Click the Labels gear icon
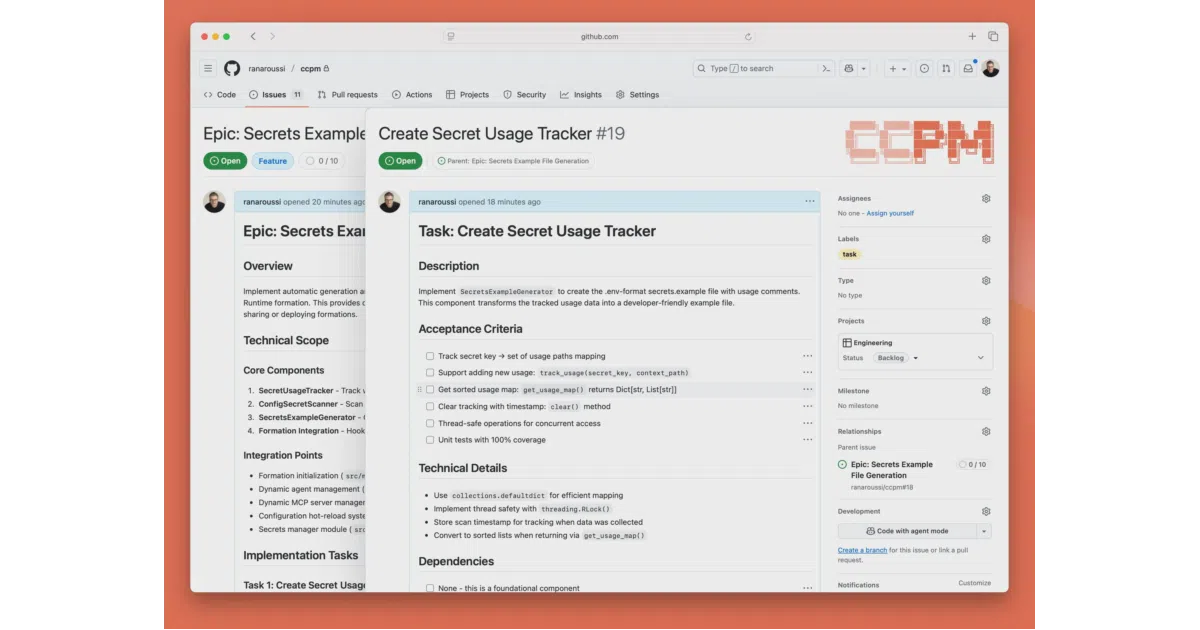This screenshot has width=1200, height=630. coord(986,239)
